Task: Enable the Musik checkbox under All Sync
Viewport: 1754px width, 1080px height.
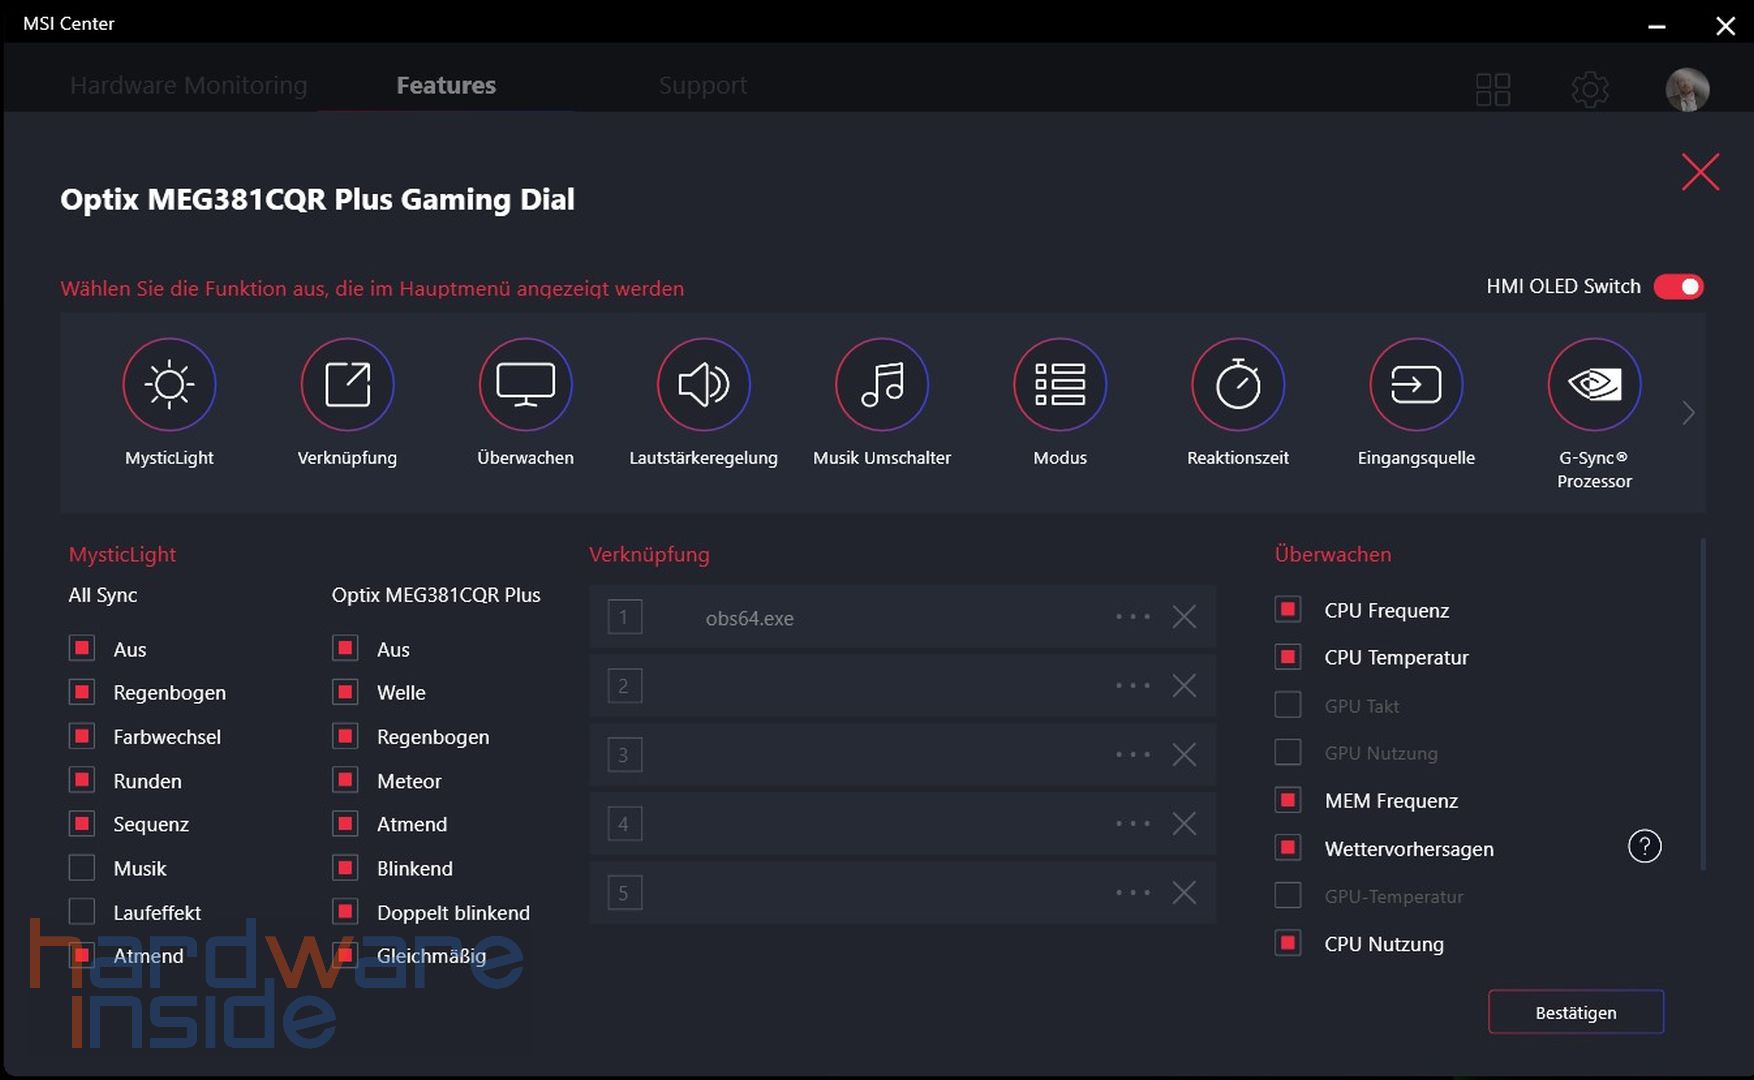Action: point(82,867)
